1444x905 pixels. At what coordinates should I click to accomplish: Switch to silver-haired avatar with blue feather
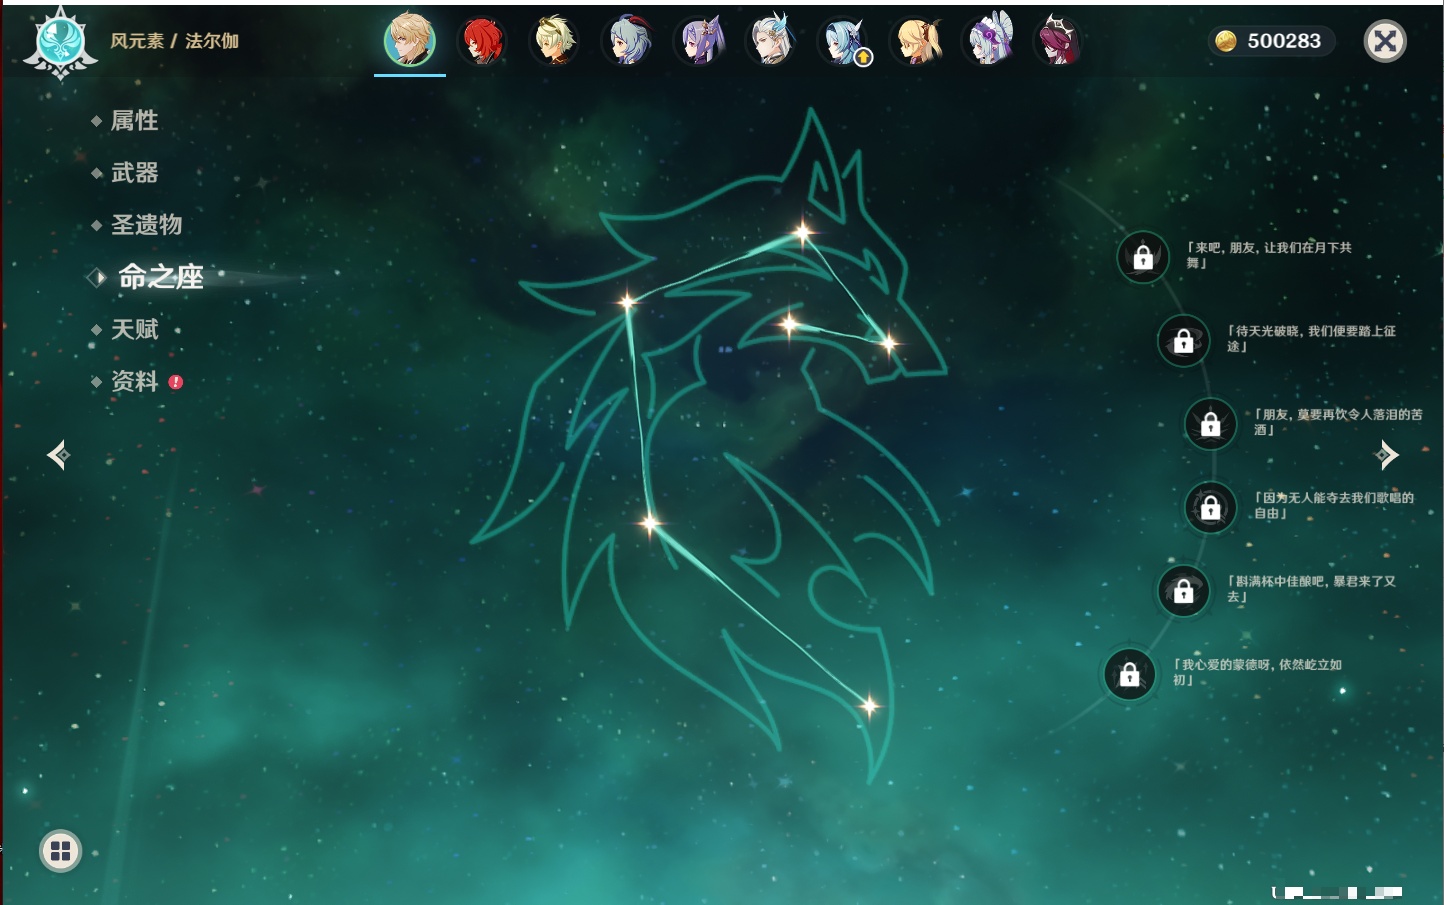point(772,41)
